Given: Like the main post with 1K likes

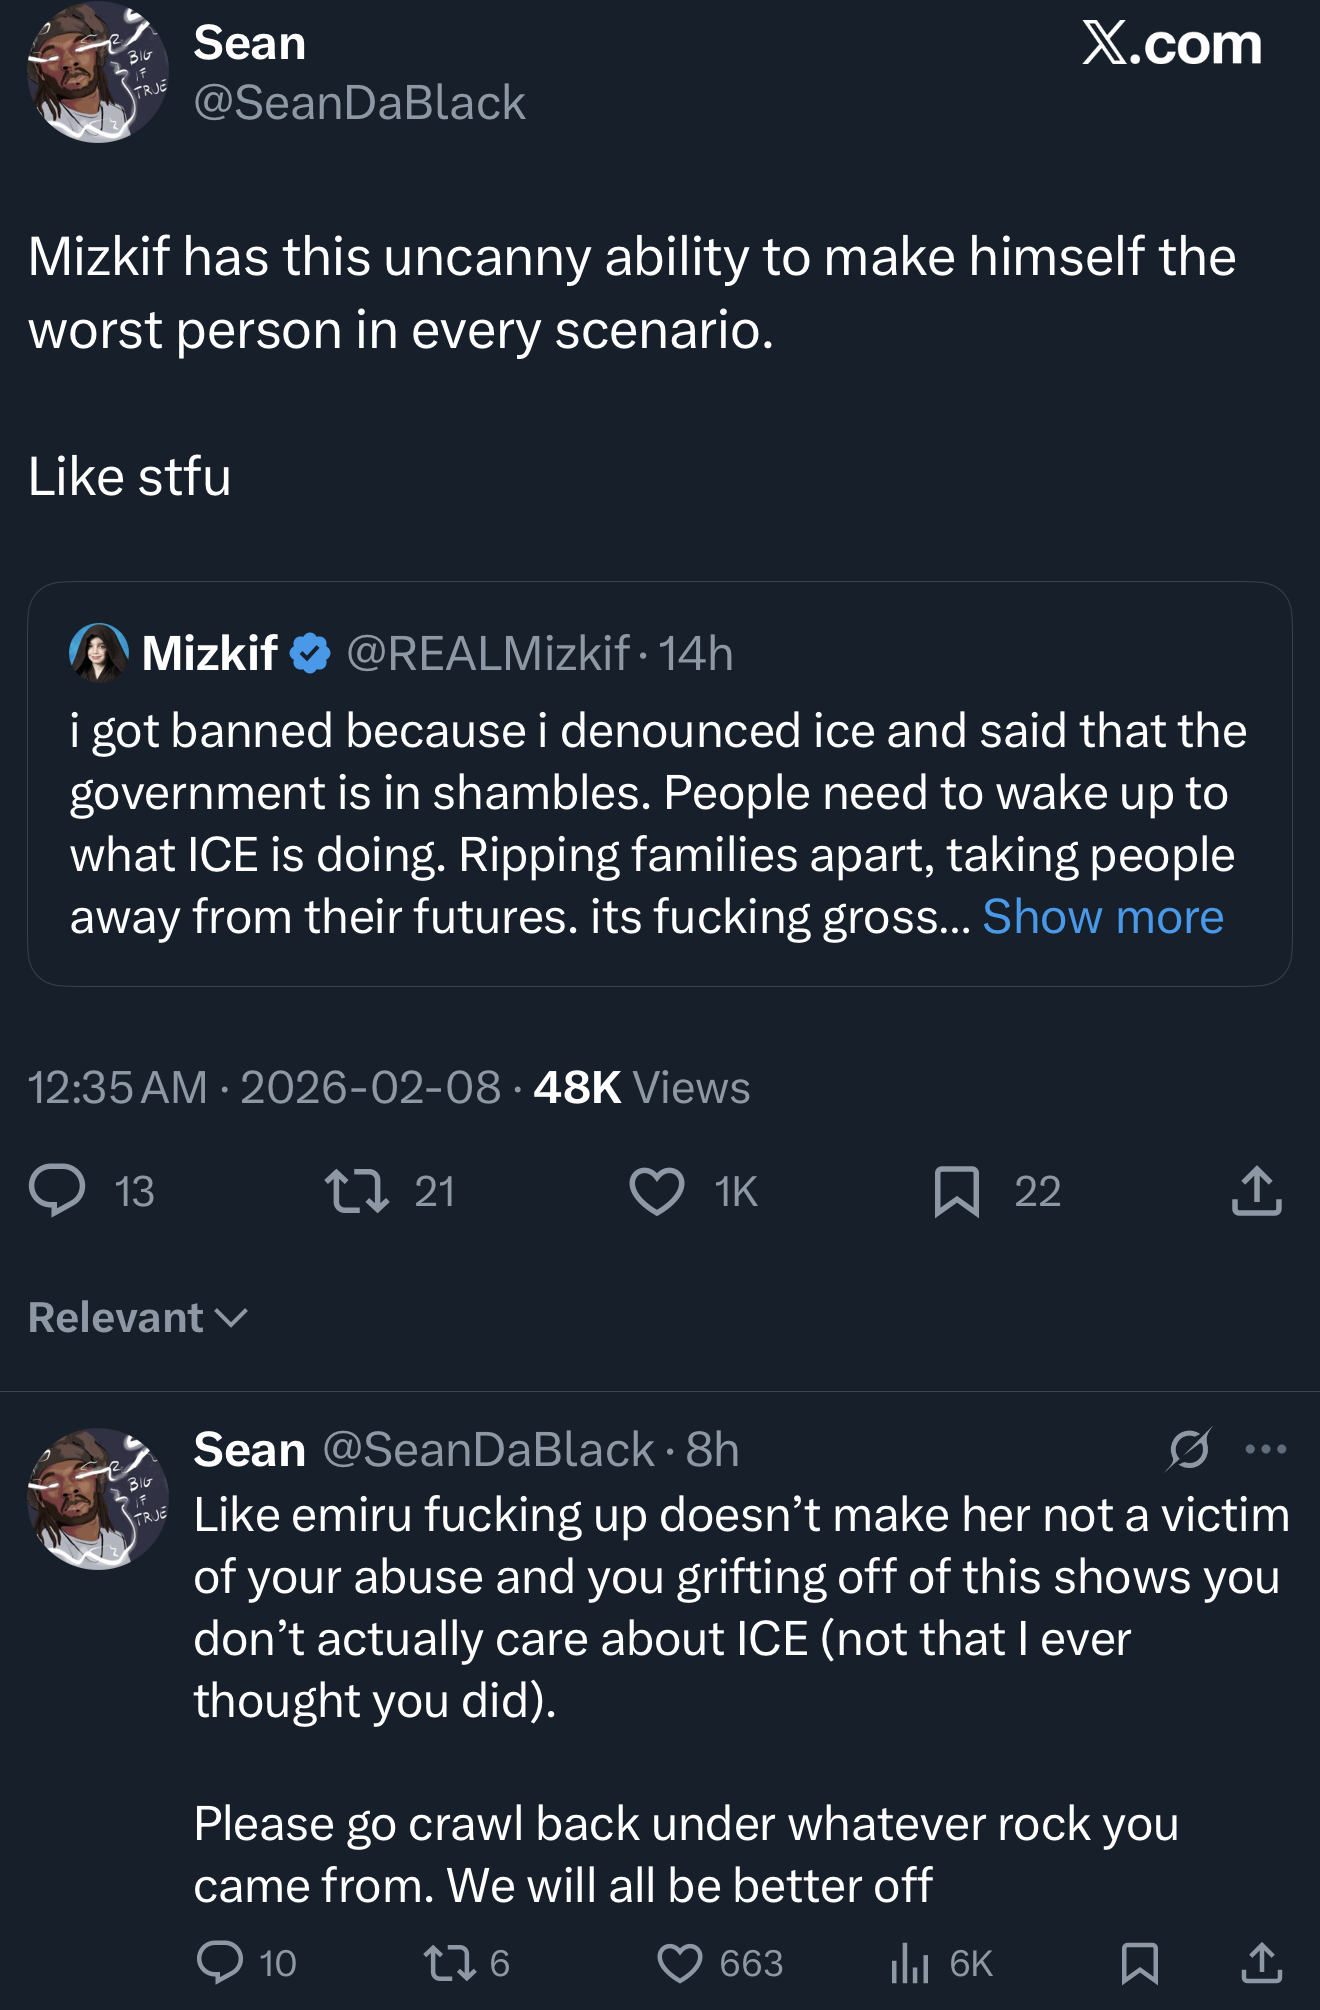Looking at the screenshot, I should click(x=657, y=1190).
